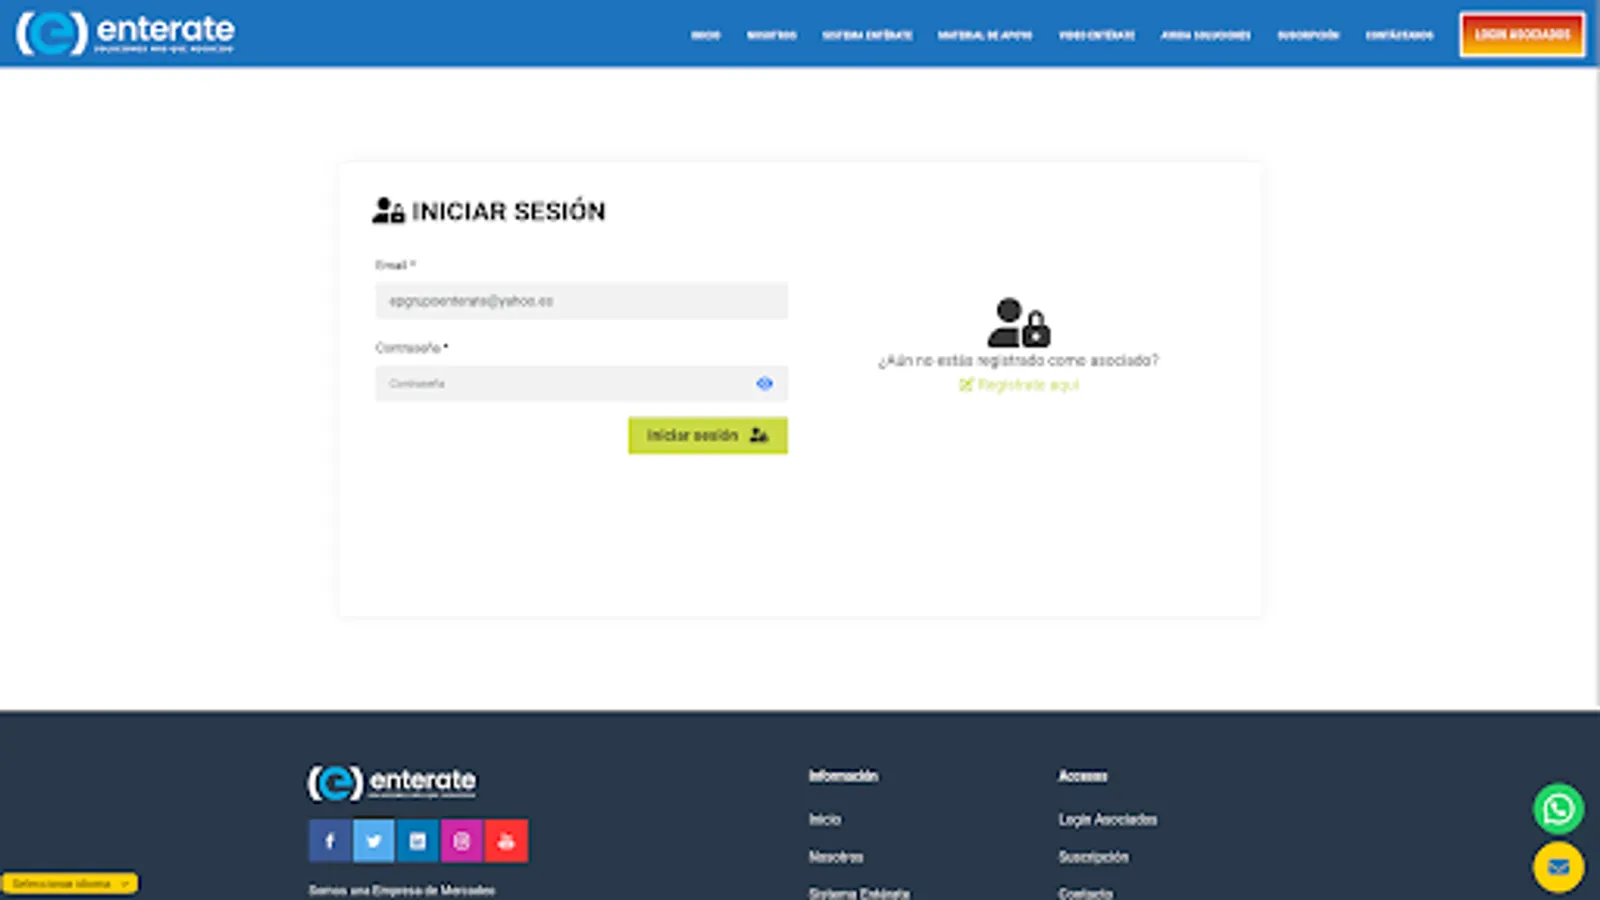This screenshot has width=1600, height=900.
Task: Open the Contacto link in the footer
Action: coord(1084,893)
